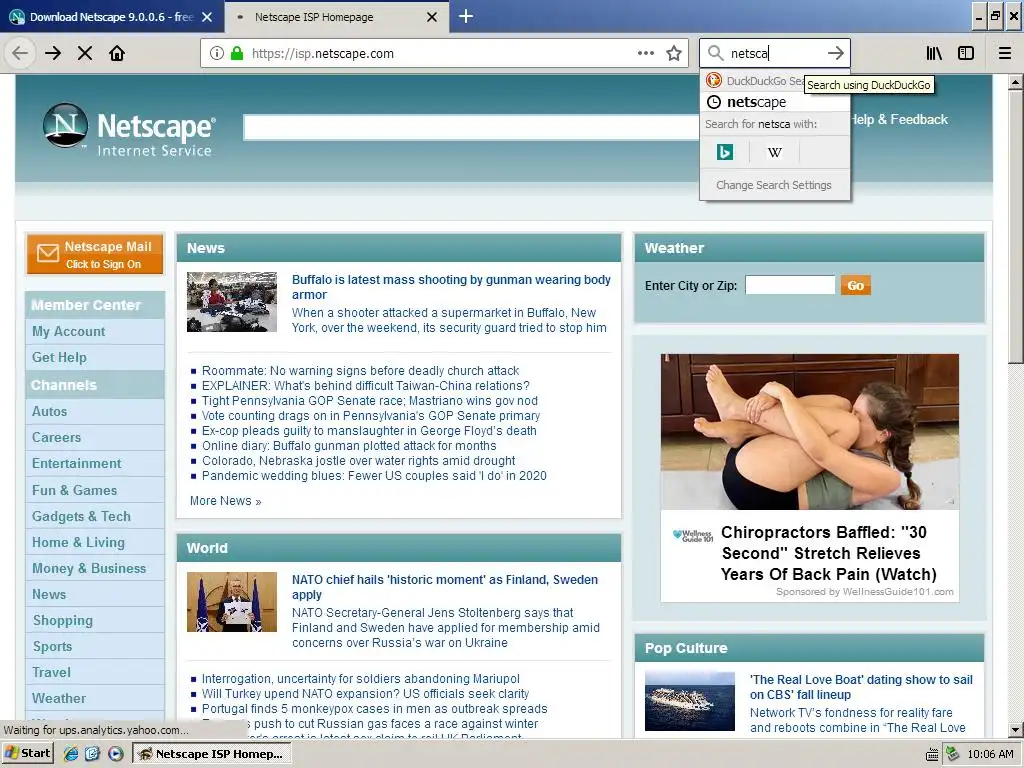Open the Shopping channel
The height and width of the screenshot is (768, 1024).
(63, 620)
